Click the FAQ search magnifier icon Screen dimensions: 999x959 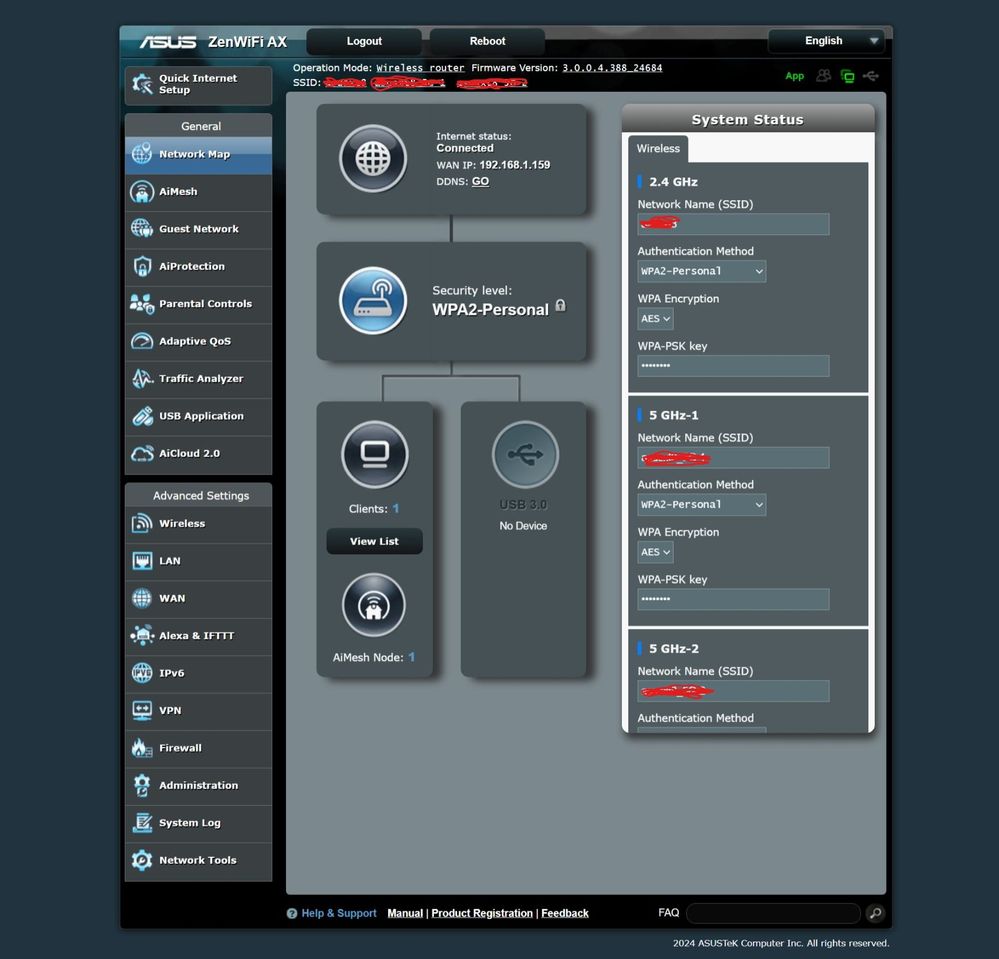[875, 913]
